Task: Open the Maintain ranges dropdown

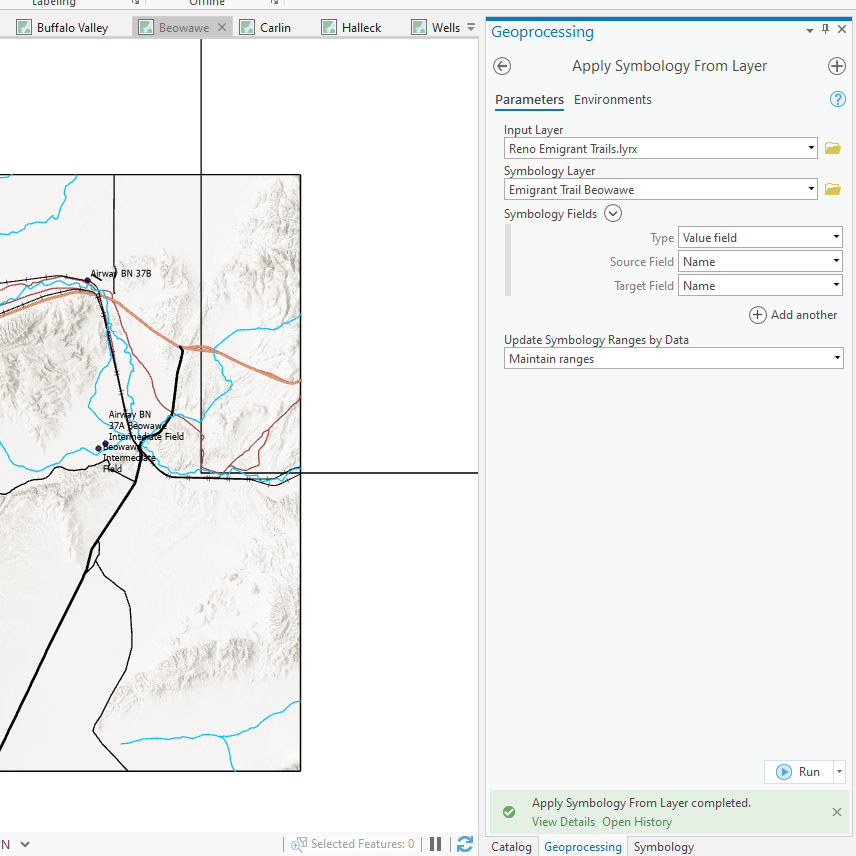Action: (837, 357)
